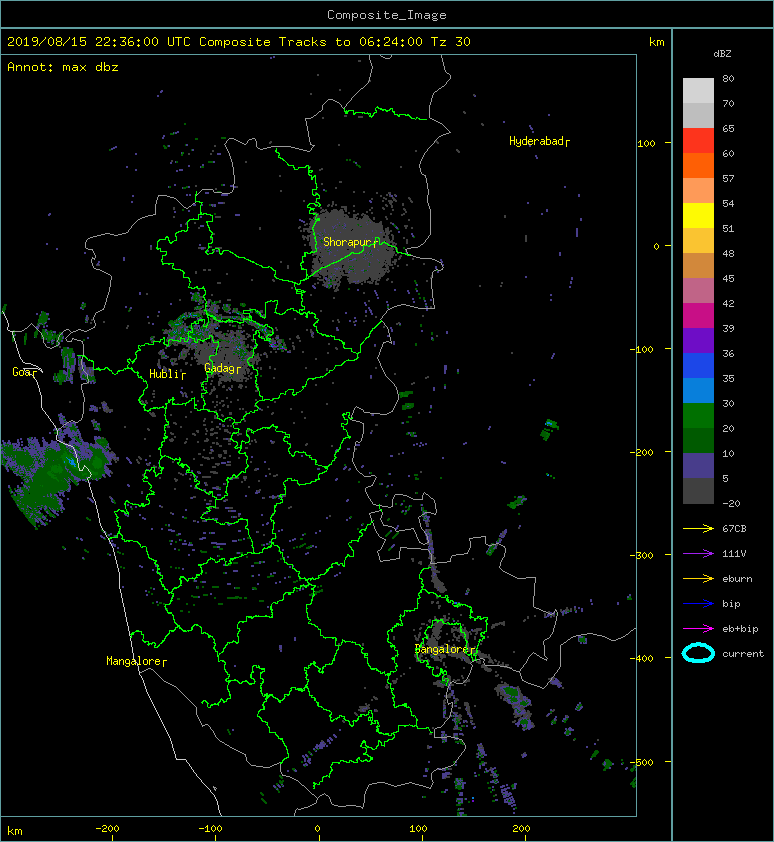Click the Shorapur city label
The width and height of the screenshot is (774, 842).
point(350,242)
